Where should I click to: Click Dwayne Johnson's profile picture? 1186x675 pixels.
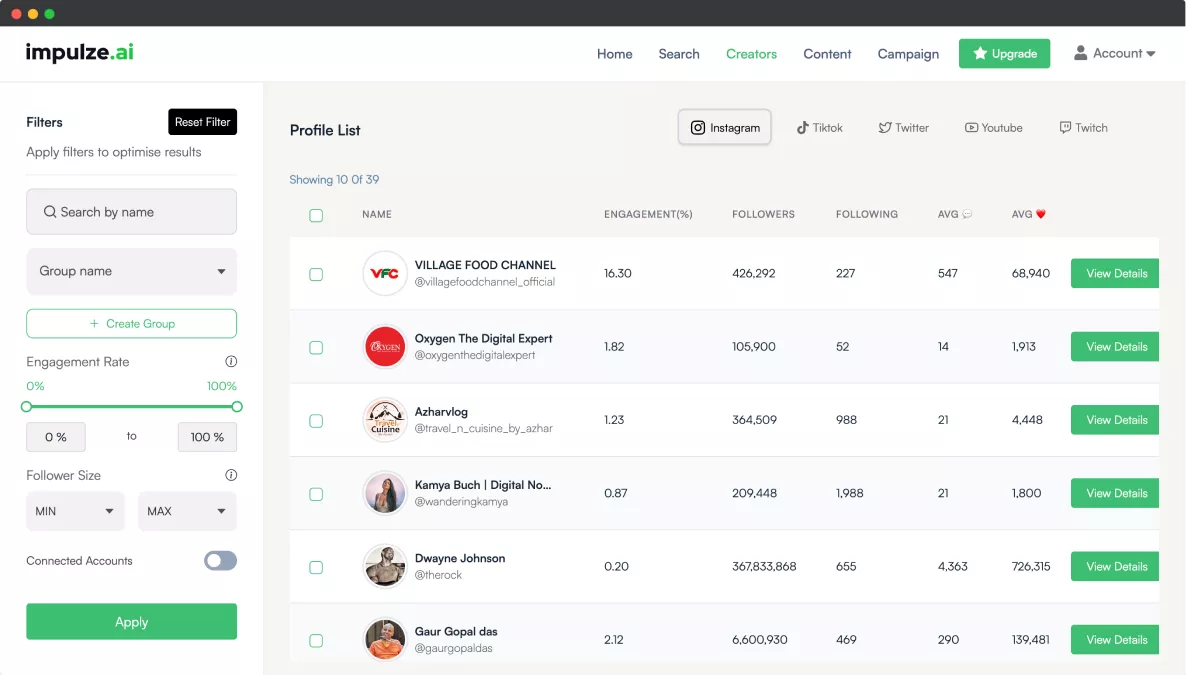coord(385,567)
